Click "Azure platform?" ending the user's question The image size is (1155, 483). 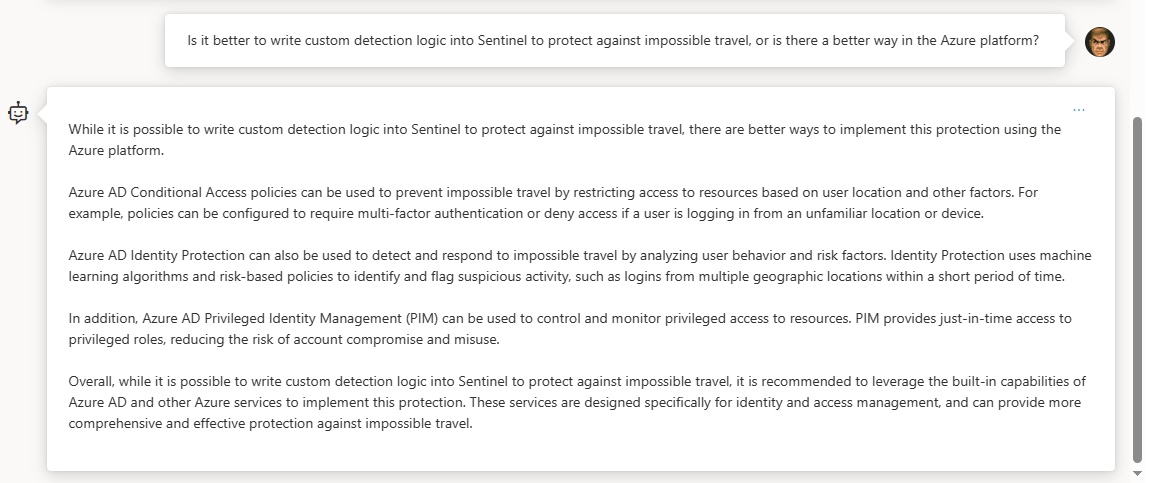coord(990,40)
